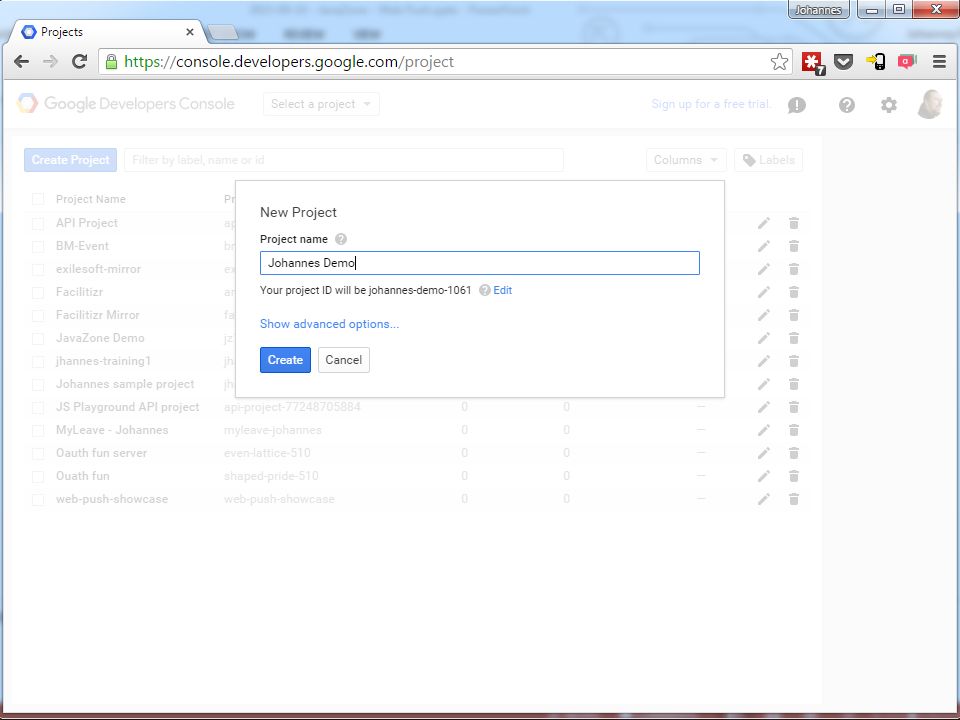The width and height of the screenshot is (960, 720).
Task: Edit the JavaZone Demo row pencil icon
Action: 763,338
